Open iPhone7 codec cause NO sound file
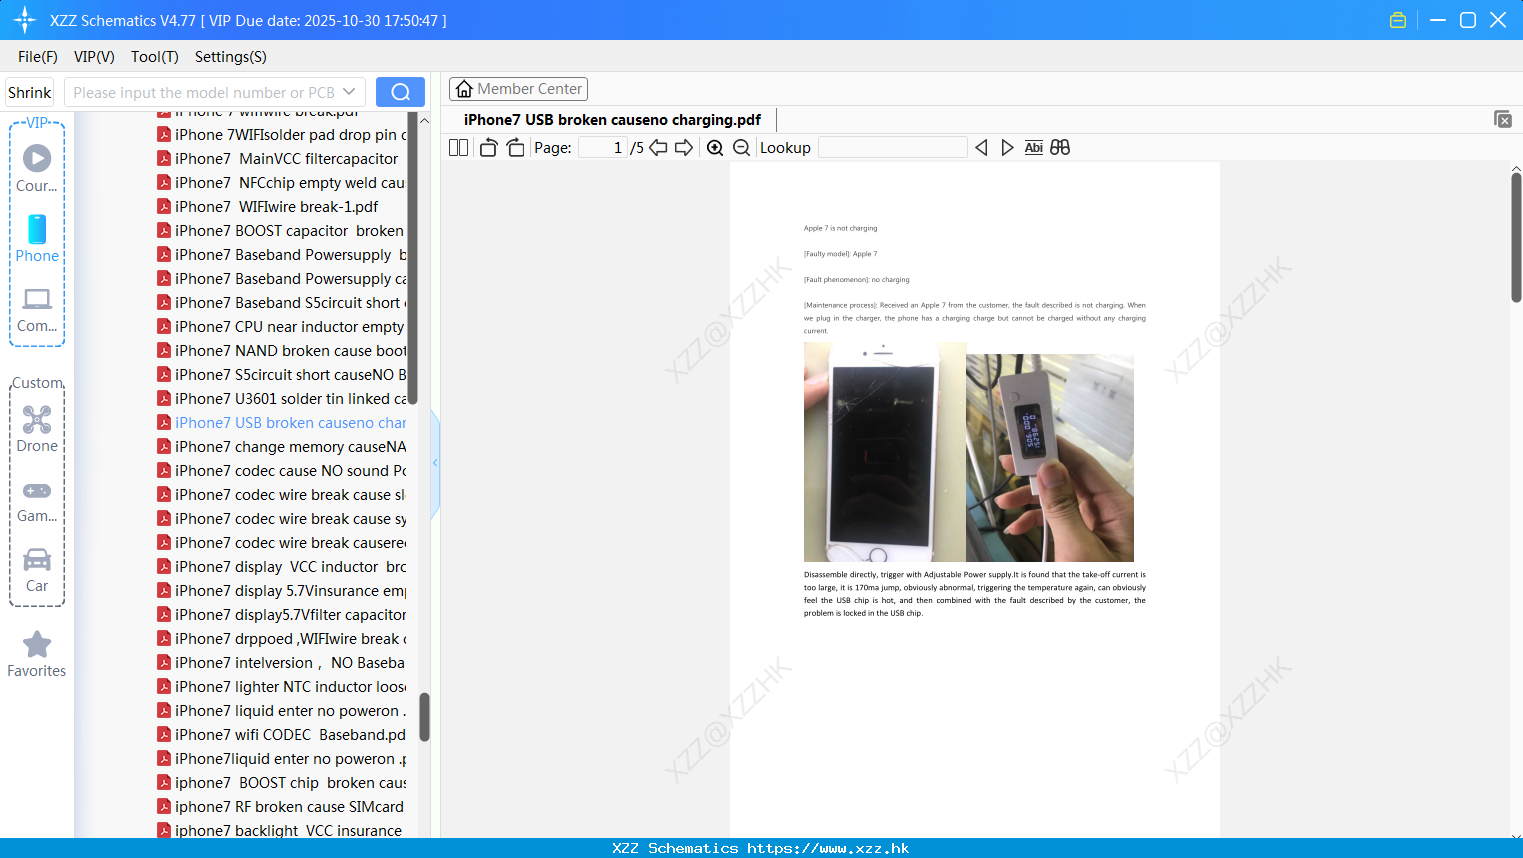This screenshot has width=1523, height=858. point(281,470)
